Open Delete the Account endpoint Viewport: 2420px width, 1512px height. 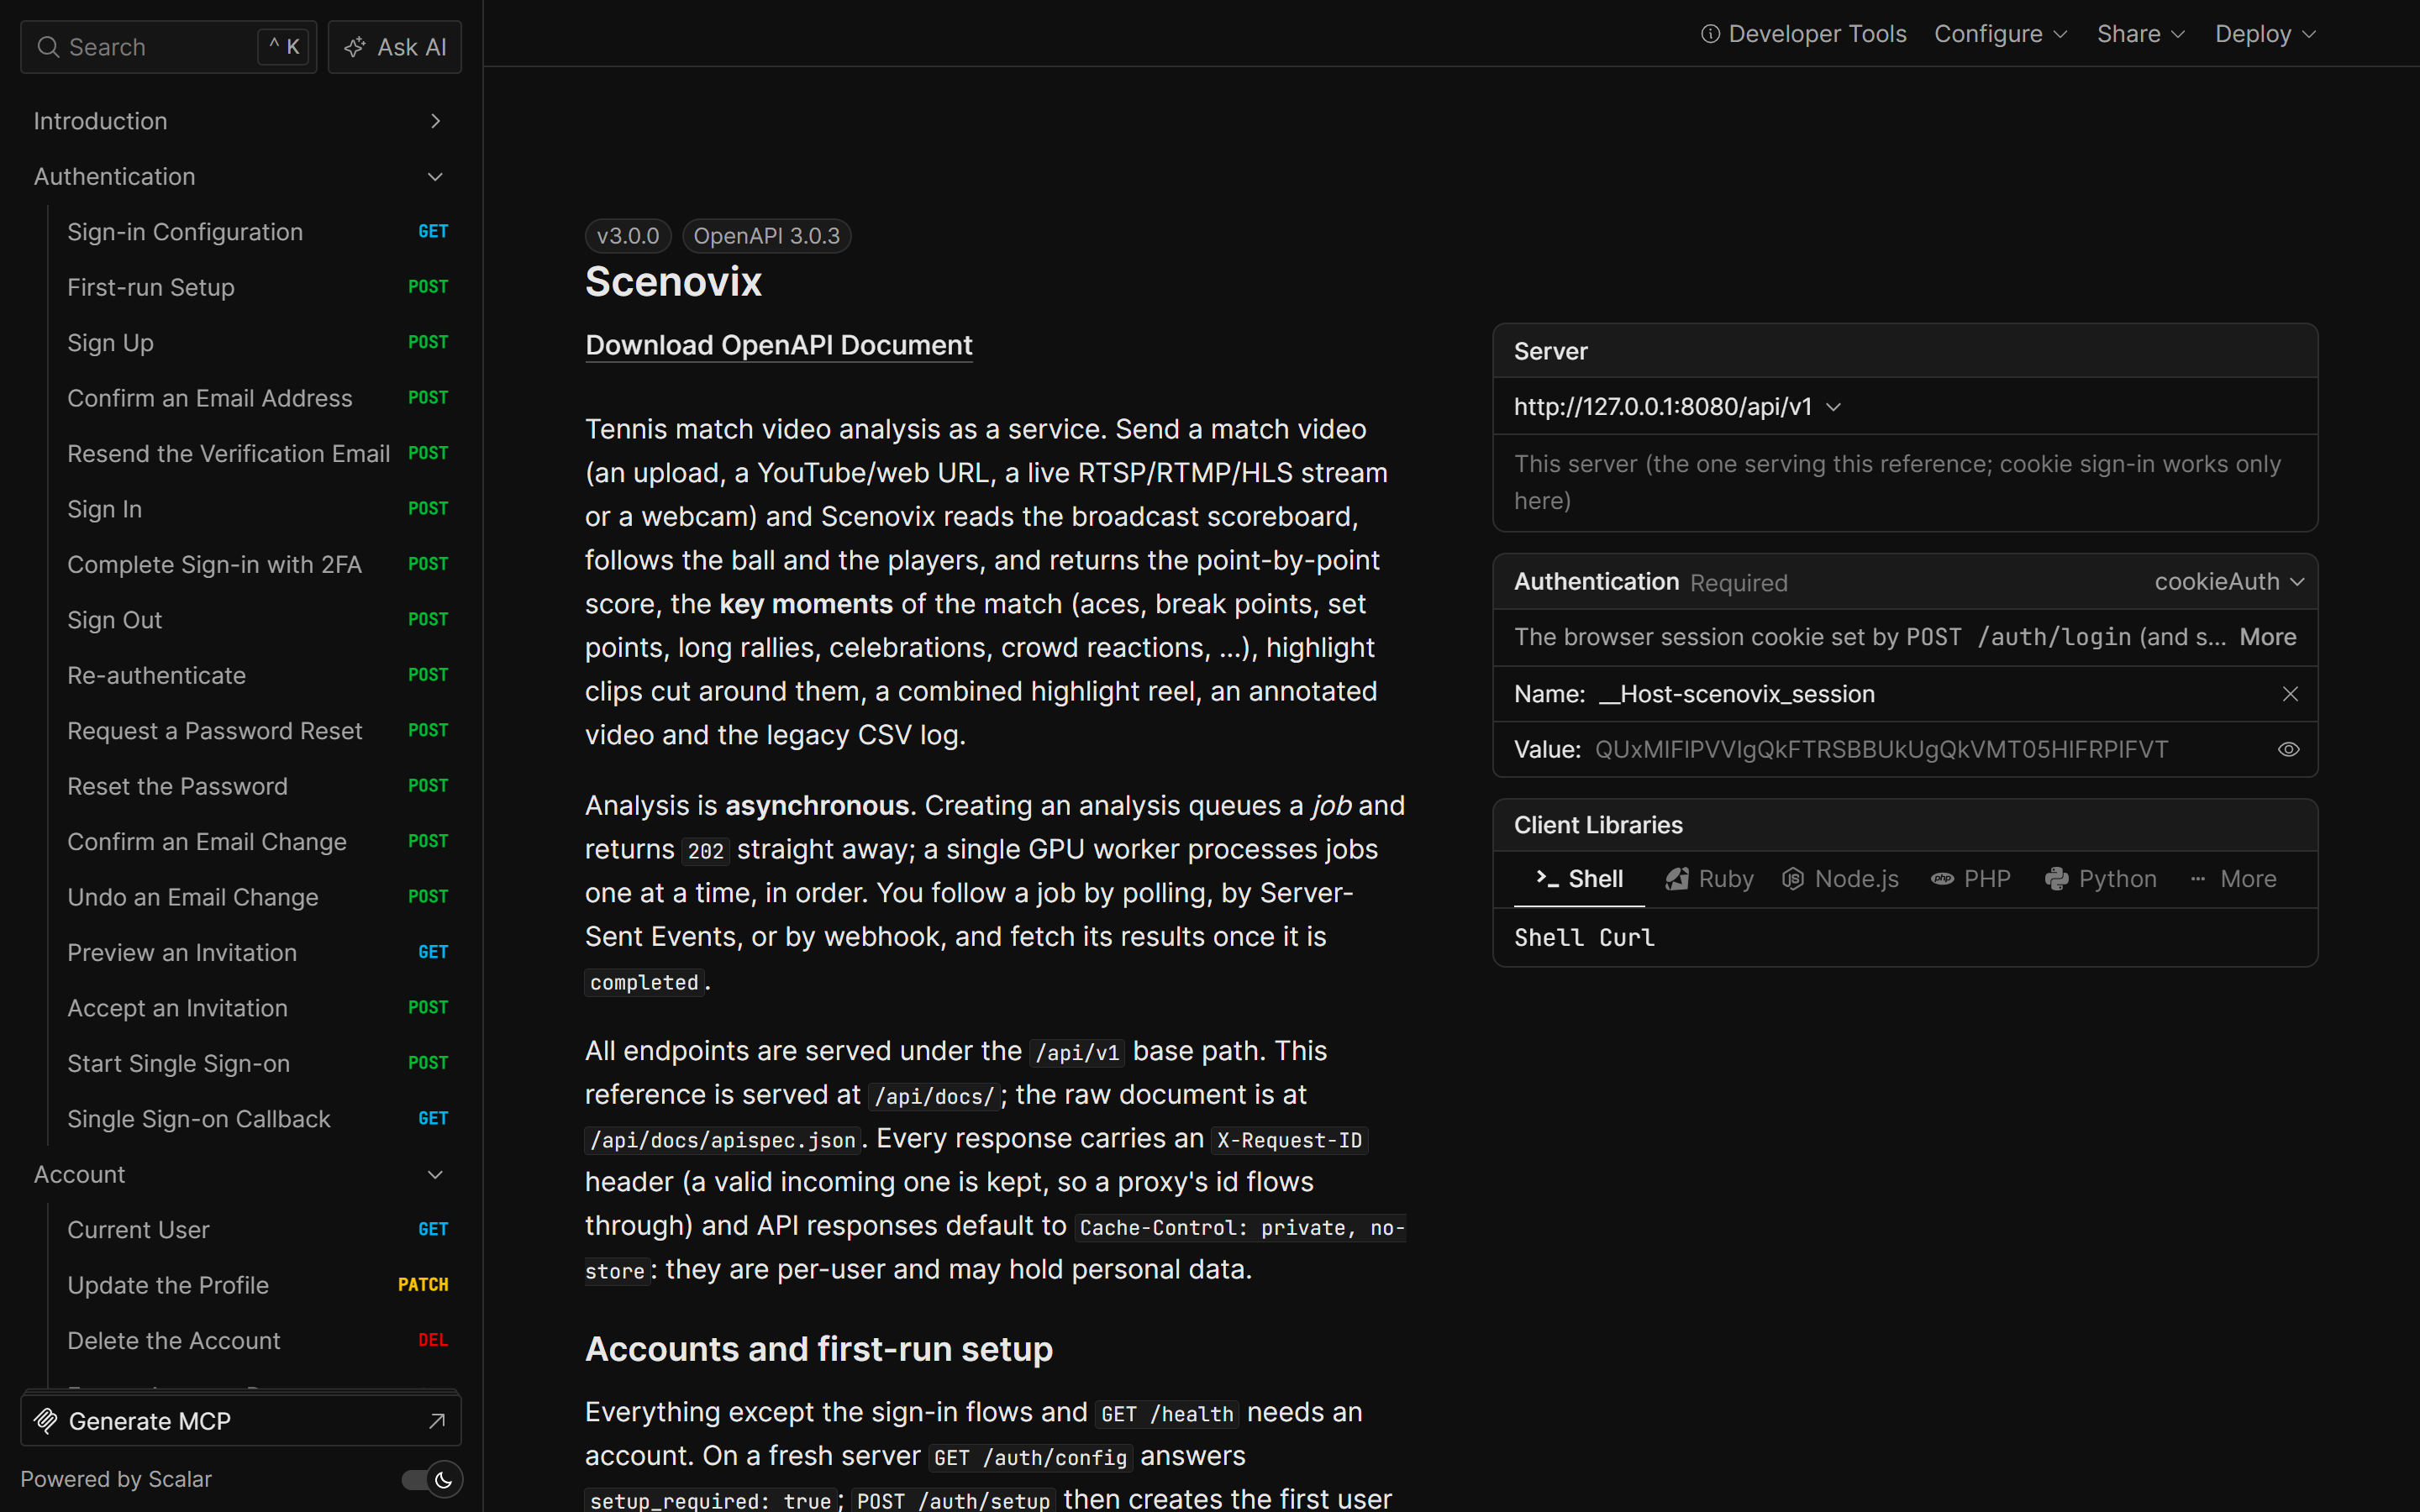click(257, 1341)
